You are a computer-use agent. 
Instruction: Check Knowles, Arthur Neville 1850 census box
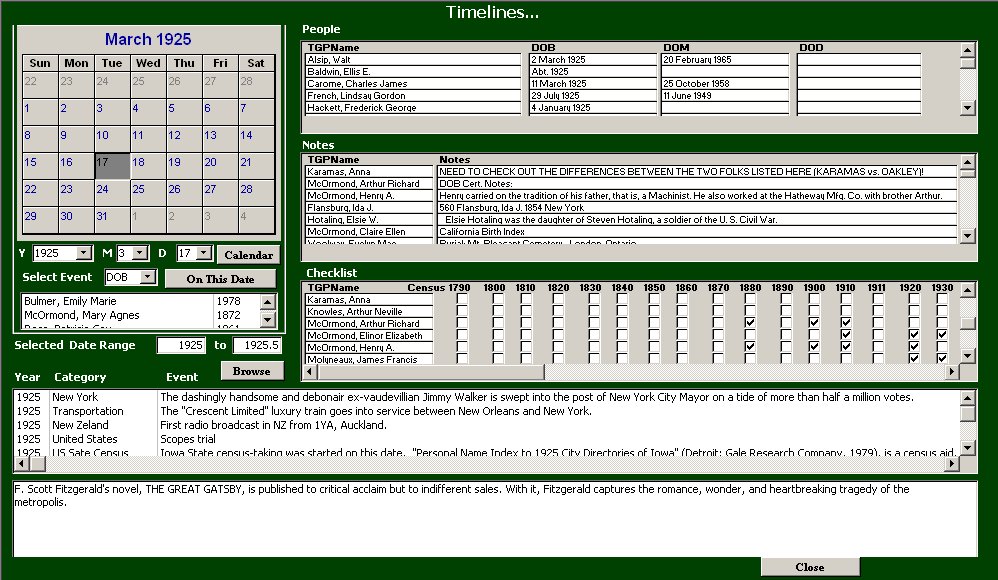654,311
